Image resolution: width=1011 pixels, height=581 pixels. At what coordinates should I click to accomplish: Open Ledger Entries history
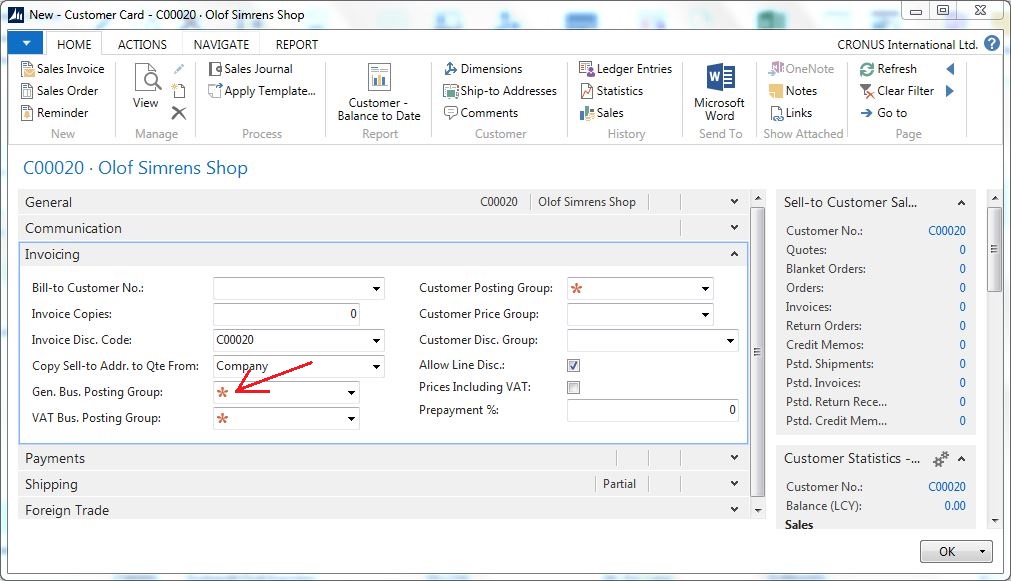625,68
